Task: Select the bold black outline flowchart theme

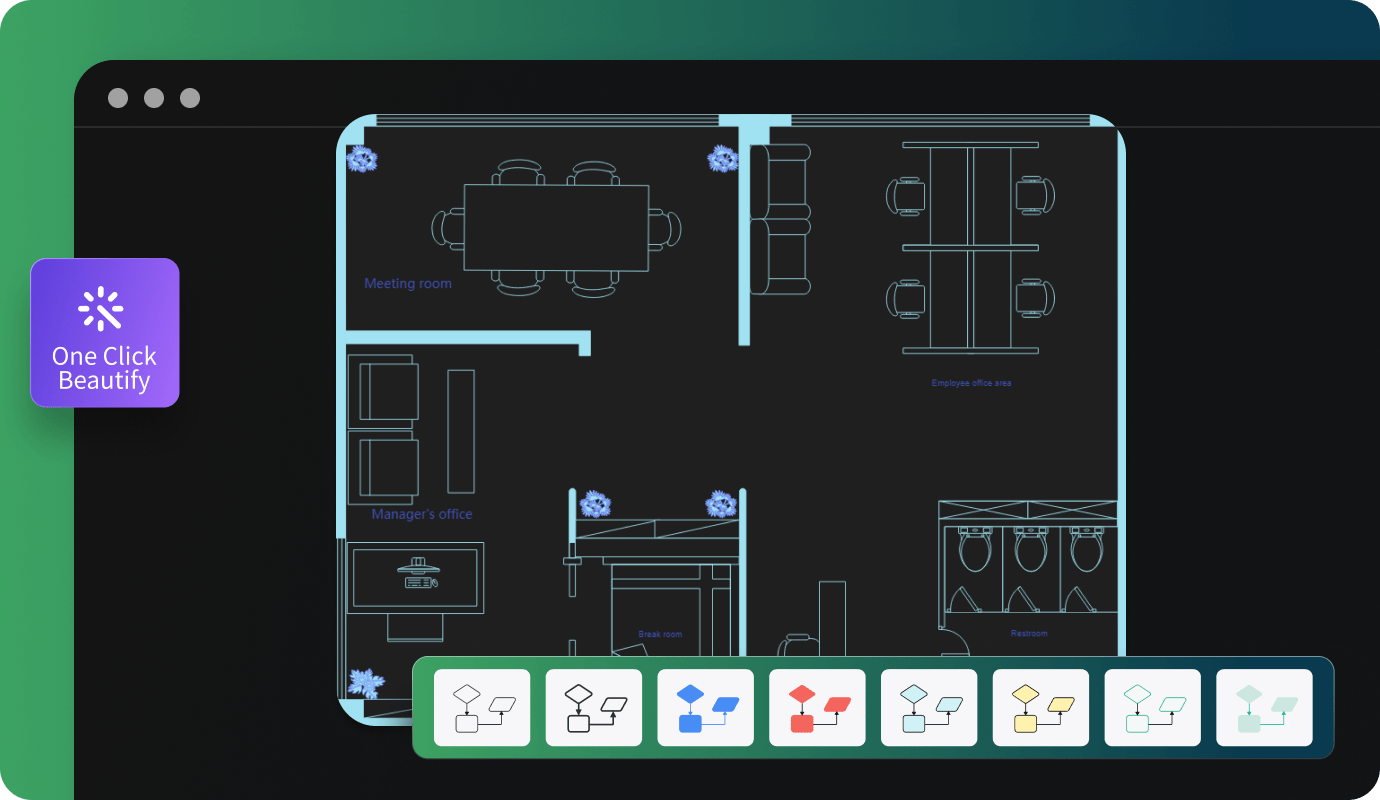Action: [x=594, y=708]
